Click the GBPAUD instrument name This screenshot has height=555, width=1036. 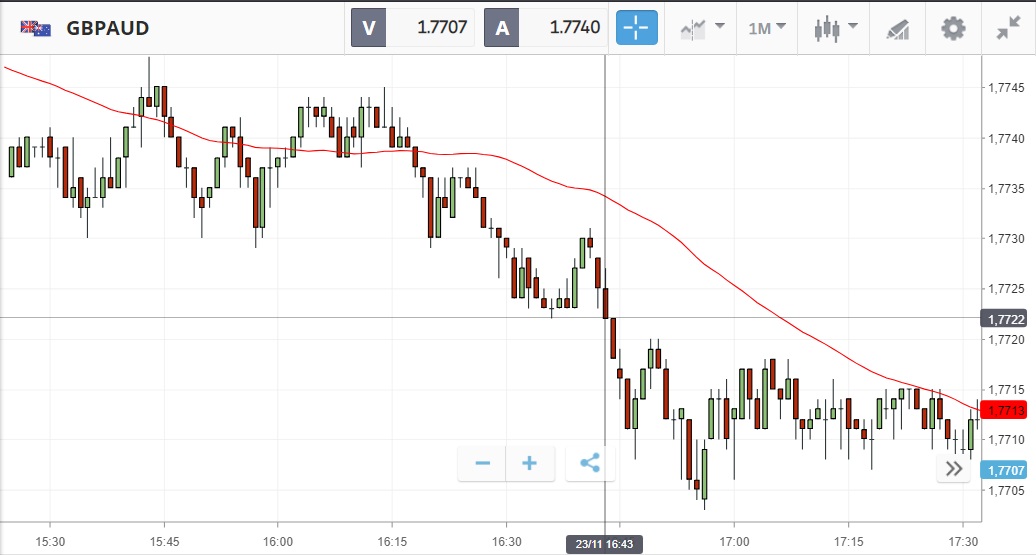click(x=108, y=28)
